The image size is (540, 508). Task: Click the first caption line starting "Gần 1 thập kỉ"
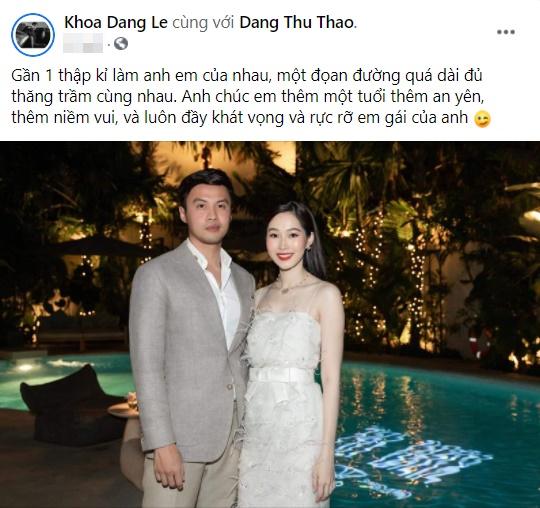coord(247,76)
